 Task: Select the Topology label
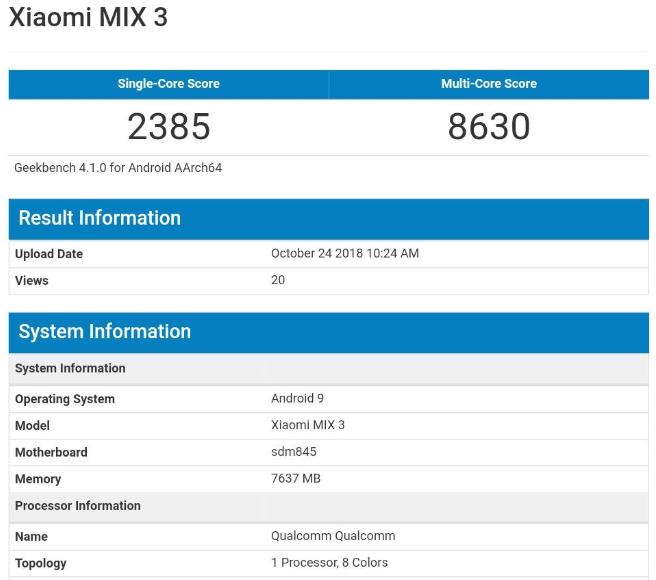41,564
